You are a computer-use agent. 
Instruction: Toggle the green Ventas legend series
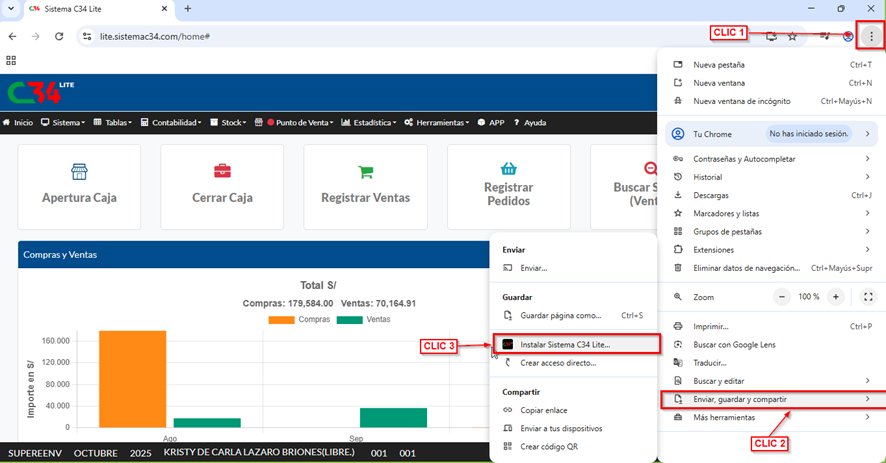click(x=363, y=319)
